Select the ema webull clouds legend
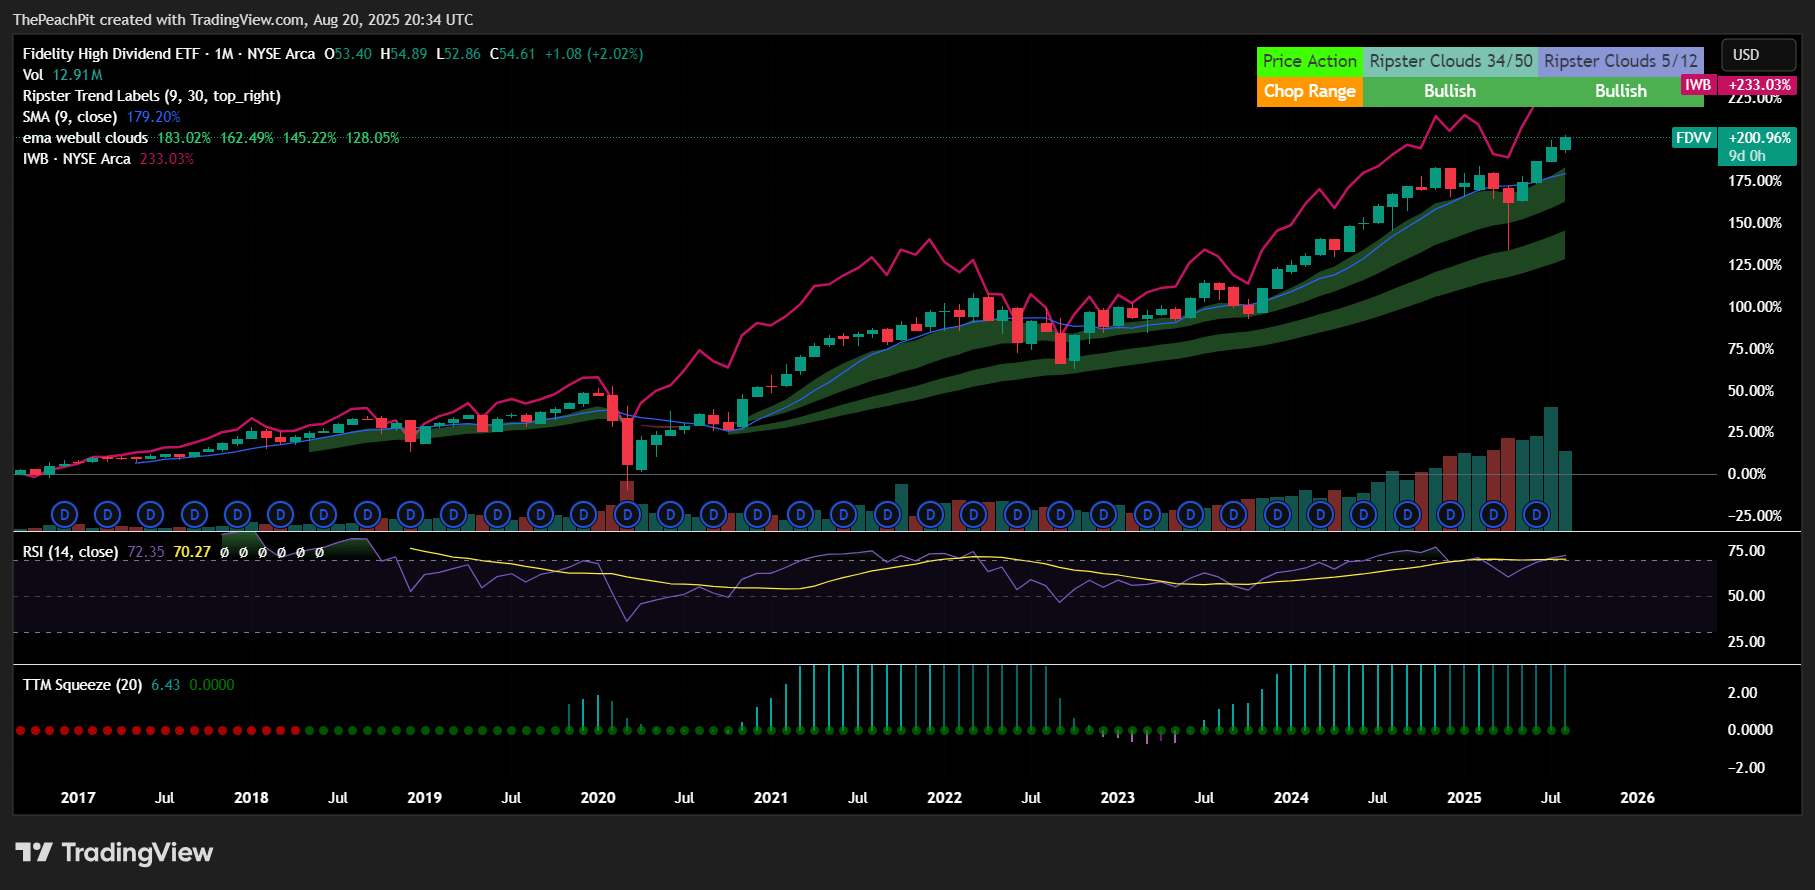The width and height of the screenshot is (1815, 890). pyautogui.click(x=85, y=138)
